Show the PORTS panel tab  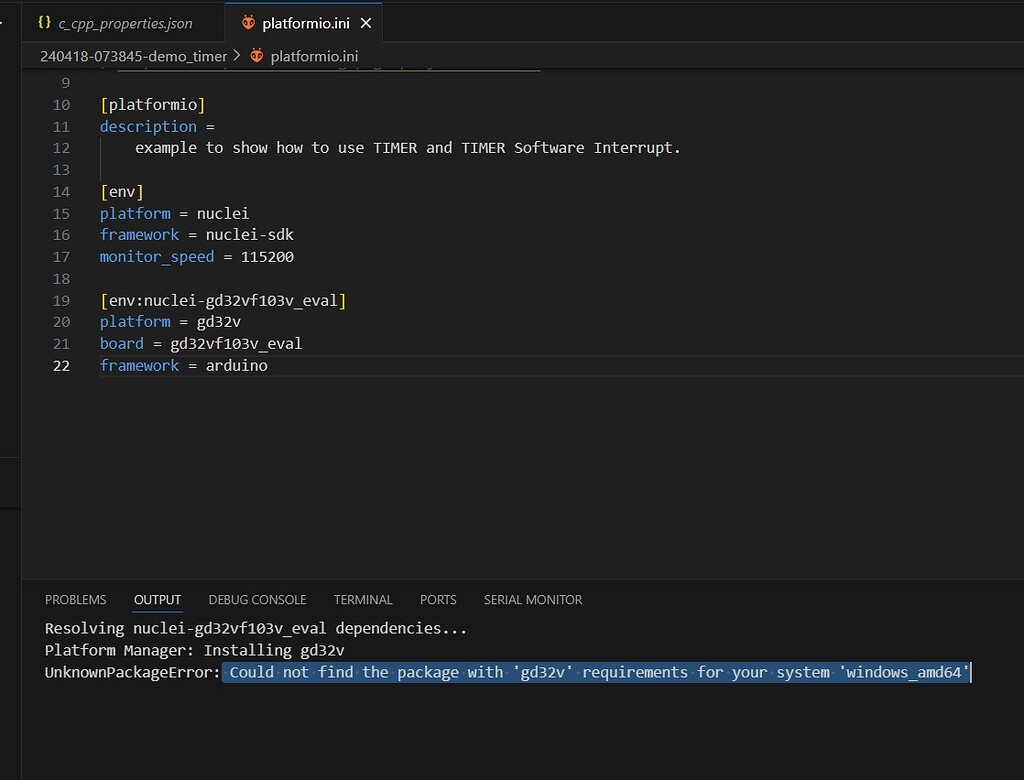tap(438, 600)
